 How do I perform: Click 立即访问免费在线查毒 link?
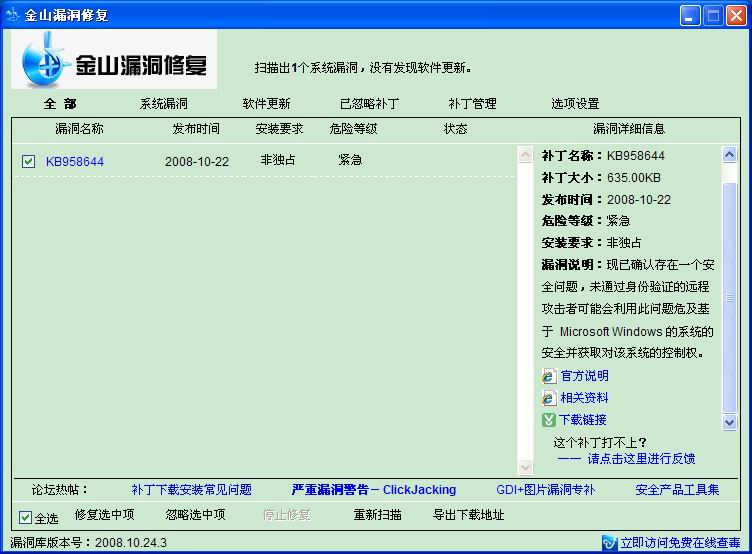681,543
